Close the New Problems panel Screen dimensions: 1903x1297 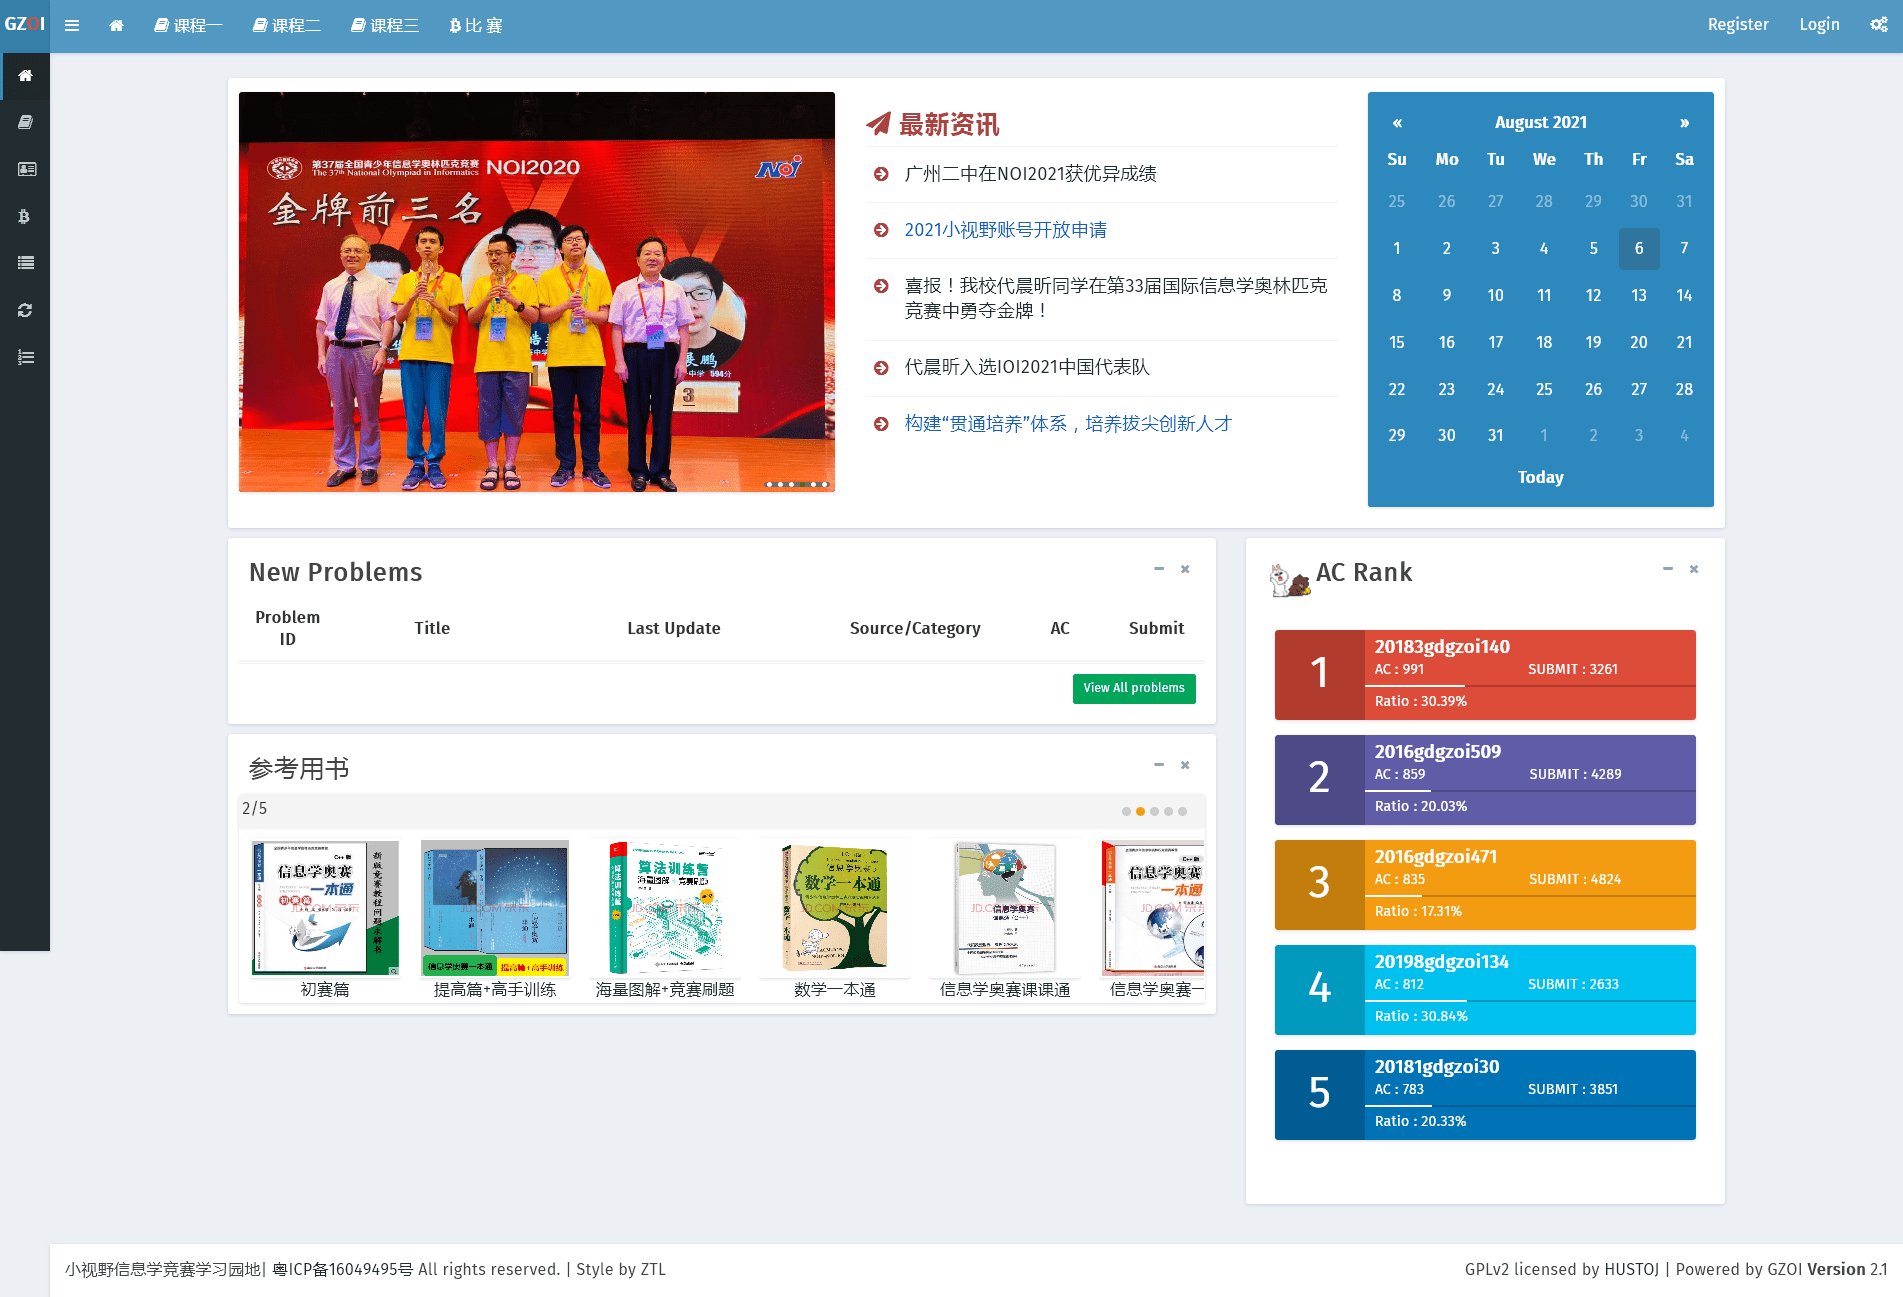click(x=1185, y=569)
